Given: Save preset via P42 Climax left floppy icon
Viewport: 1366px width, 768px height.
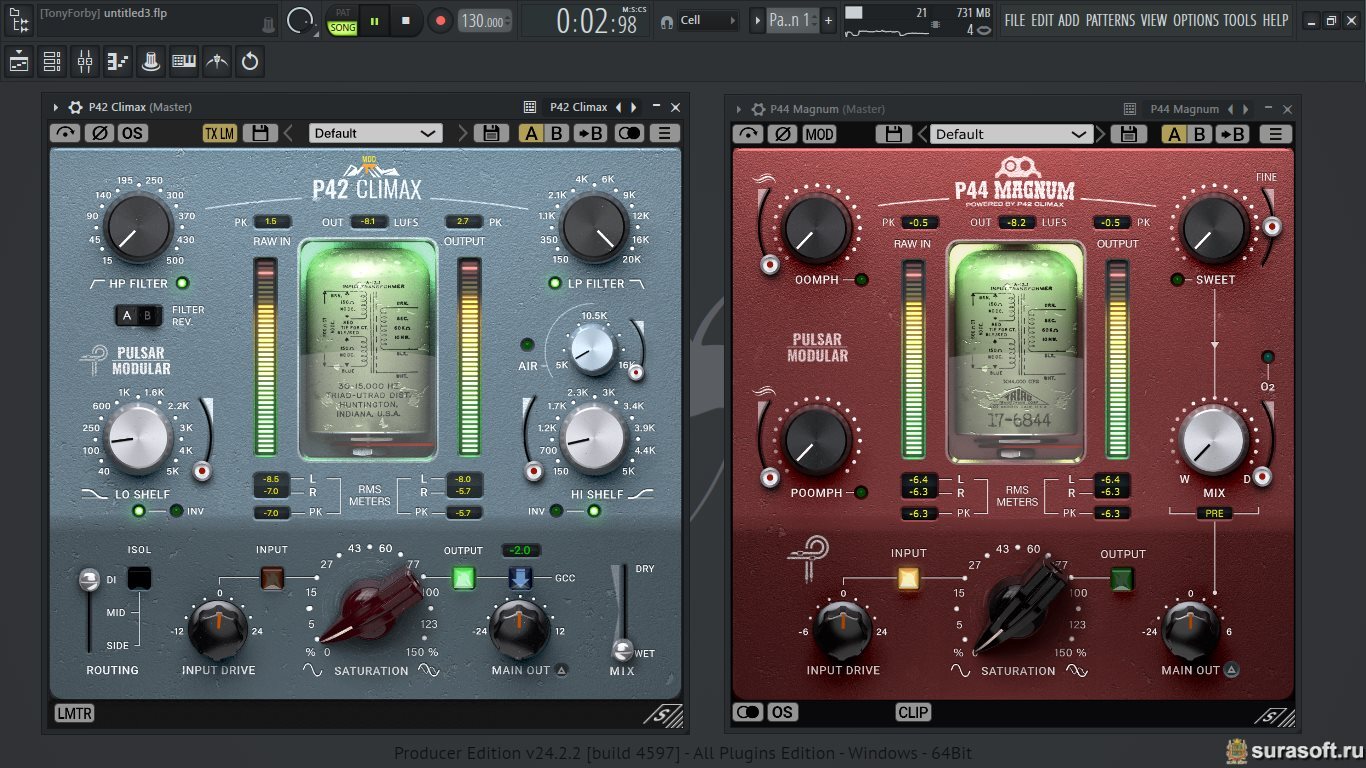Looking at the screenshot, I should point(260,133).
